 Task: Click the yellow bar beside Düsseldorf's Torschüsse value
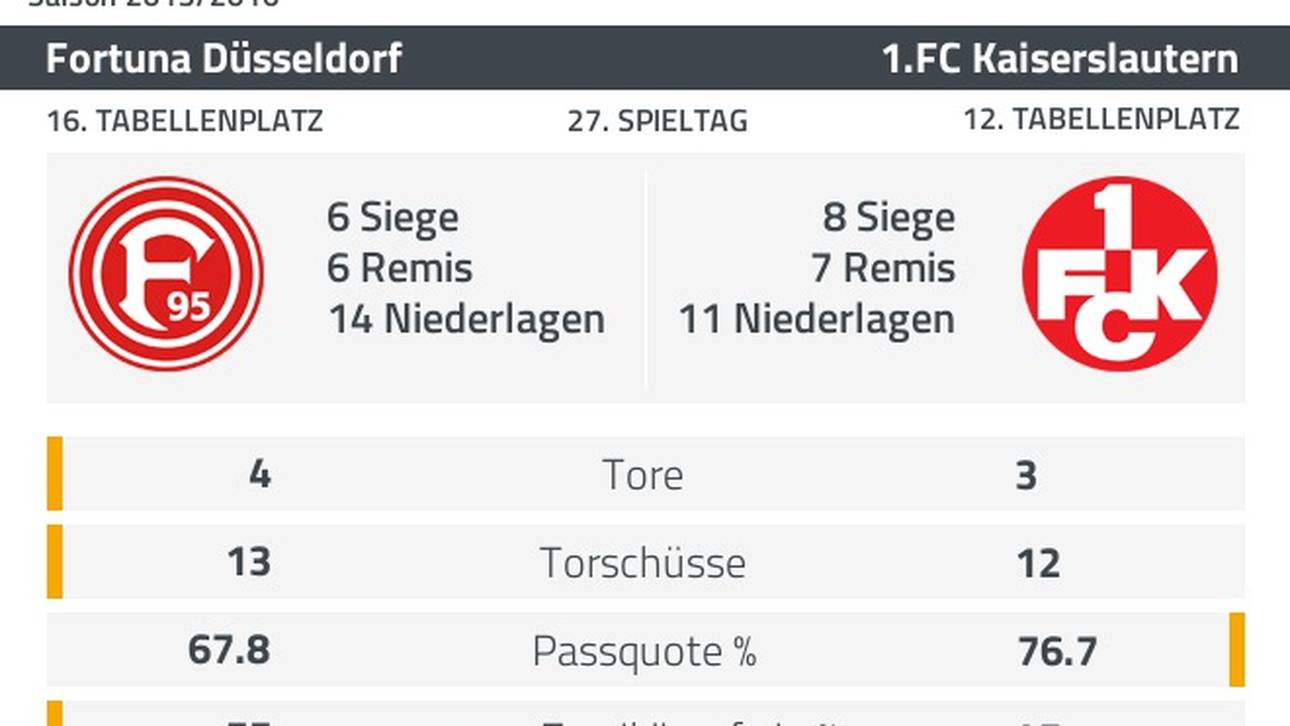point(55,561)
